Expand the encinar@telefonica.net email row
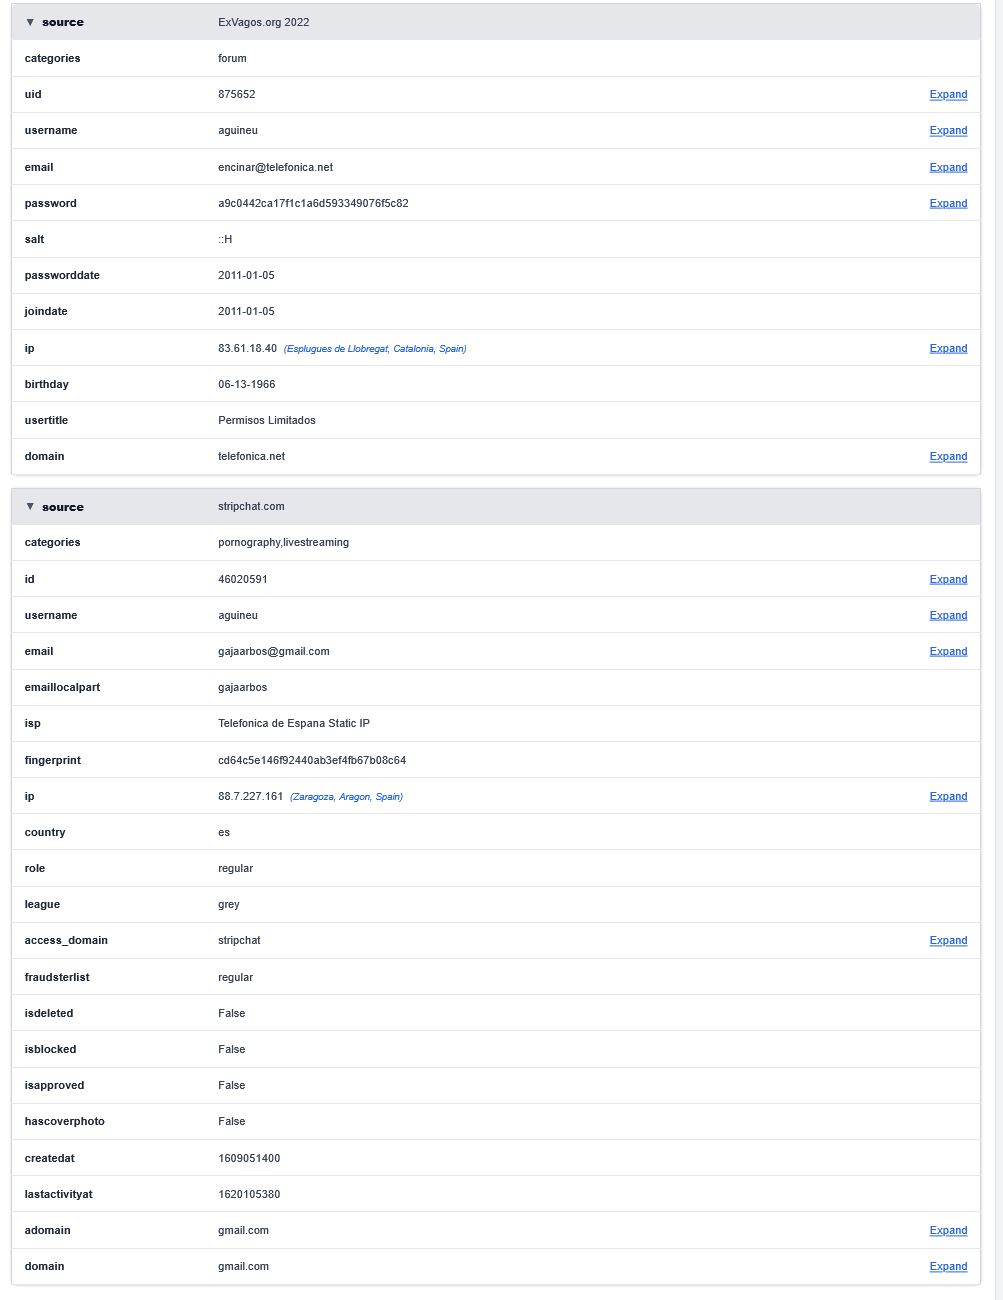This screenshot has width=1003, height=1300. coord(948,168)
